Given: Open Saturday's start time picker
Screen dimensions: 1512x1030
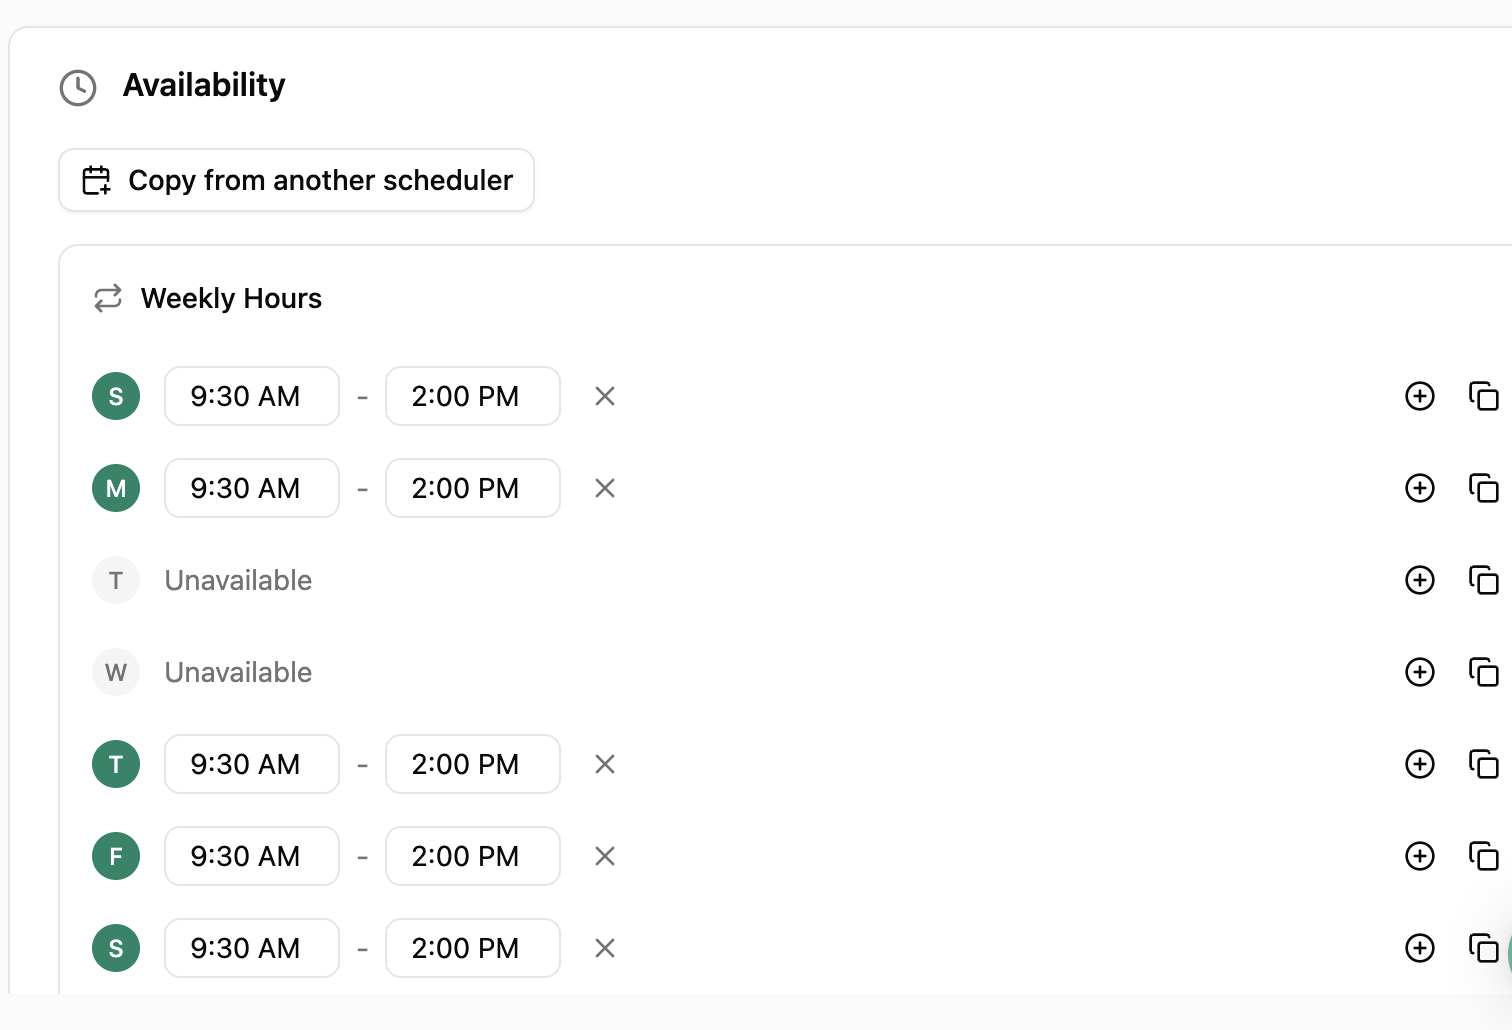Looking at the screenshot, I should tap(251, 948).
